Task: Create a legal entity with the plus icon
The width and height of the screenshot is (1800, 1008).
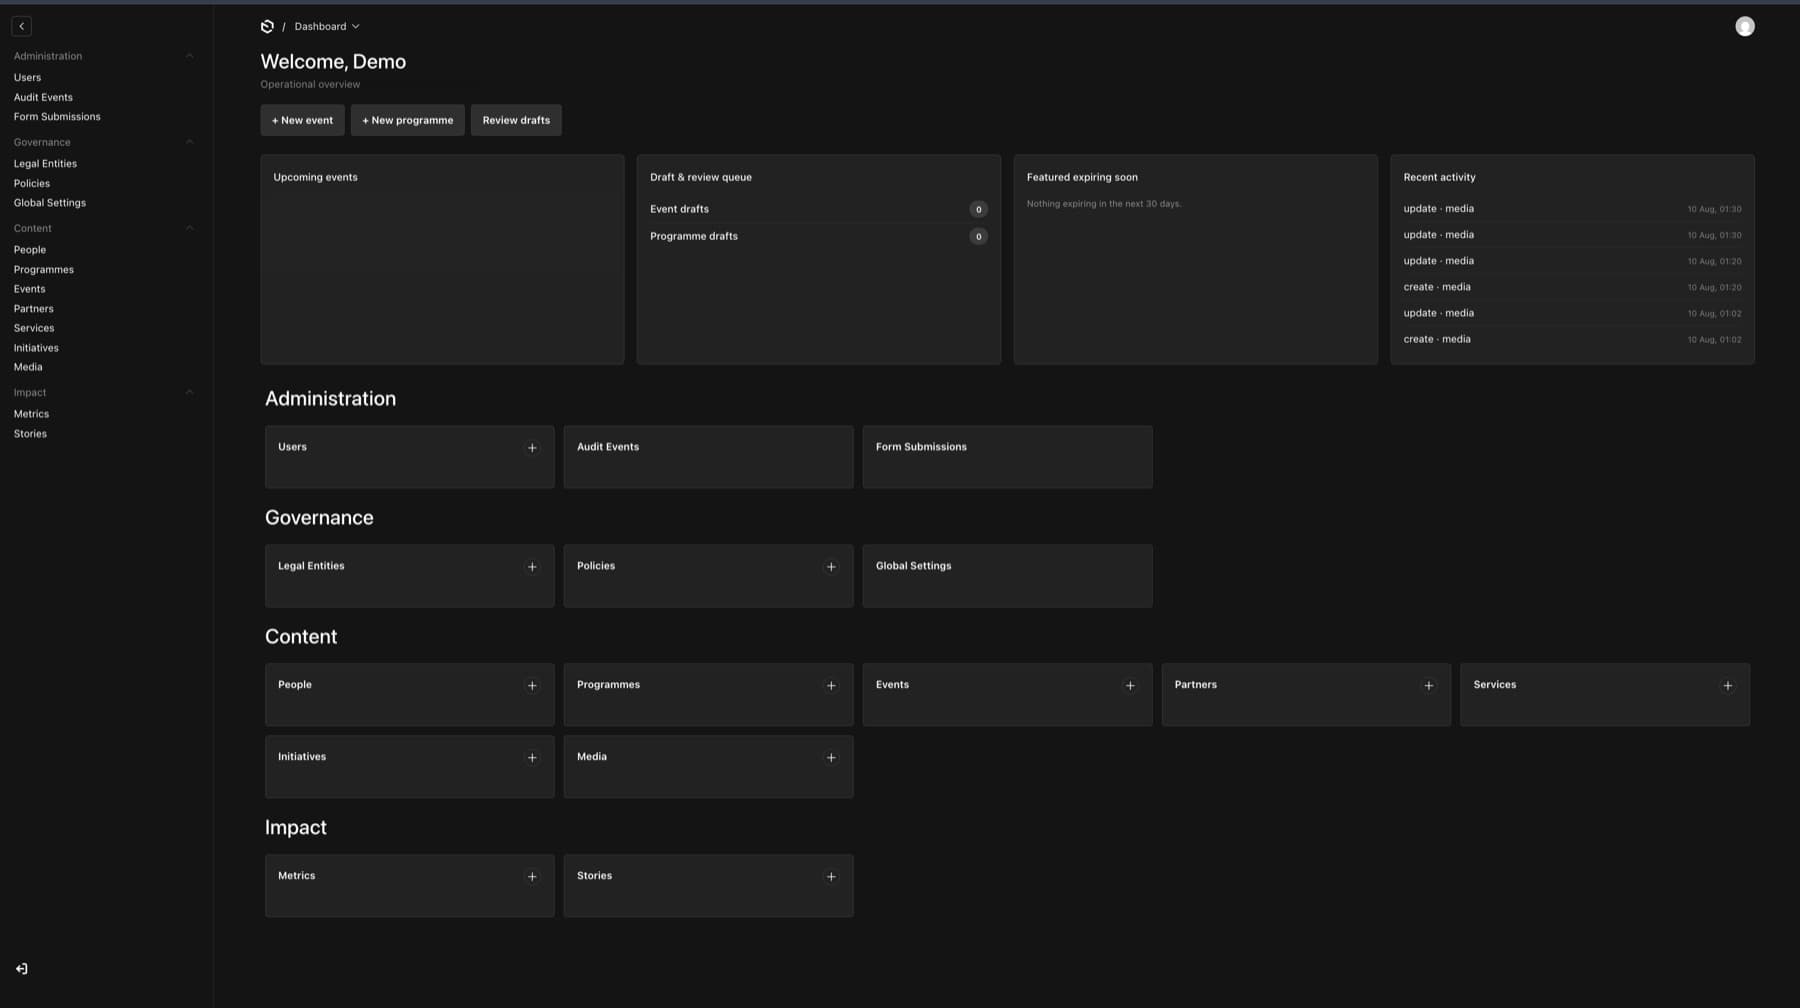Action: [532, 567]
